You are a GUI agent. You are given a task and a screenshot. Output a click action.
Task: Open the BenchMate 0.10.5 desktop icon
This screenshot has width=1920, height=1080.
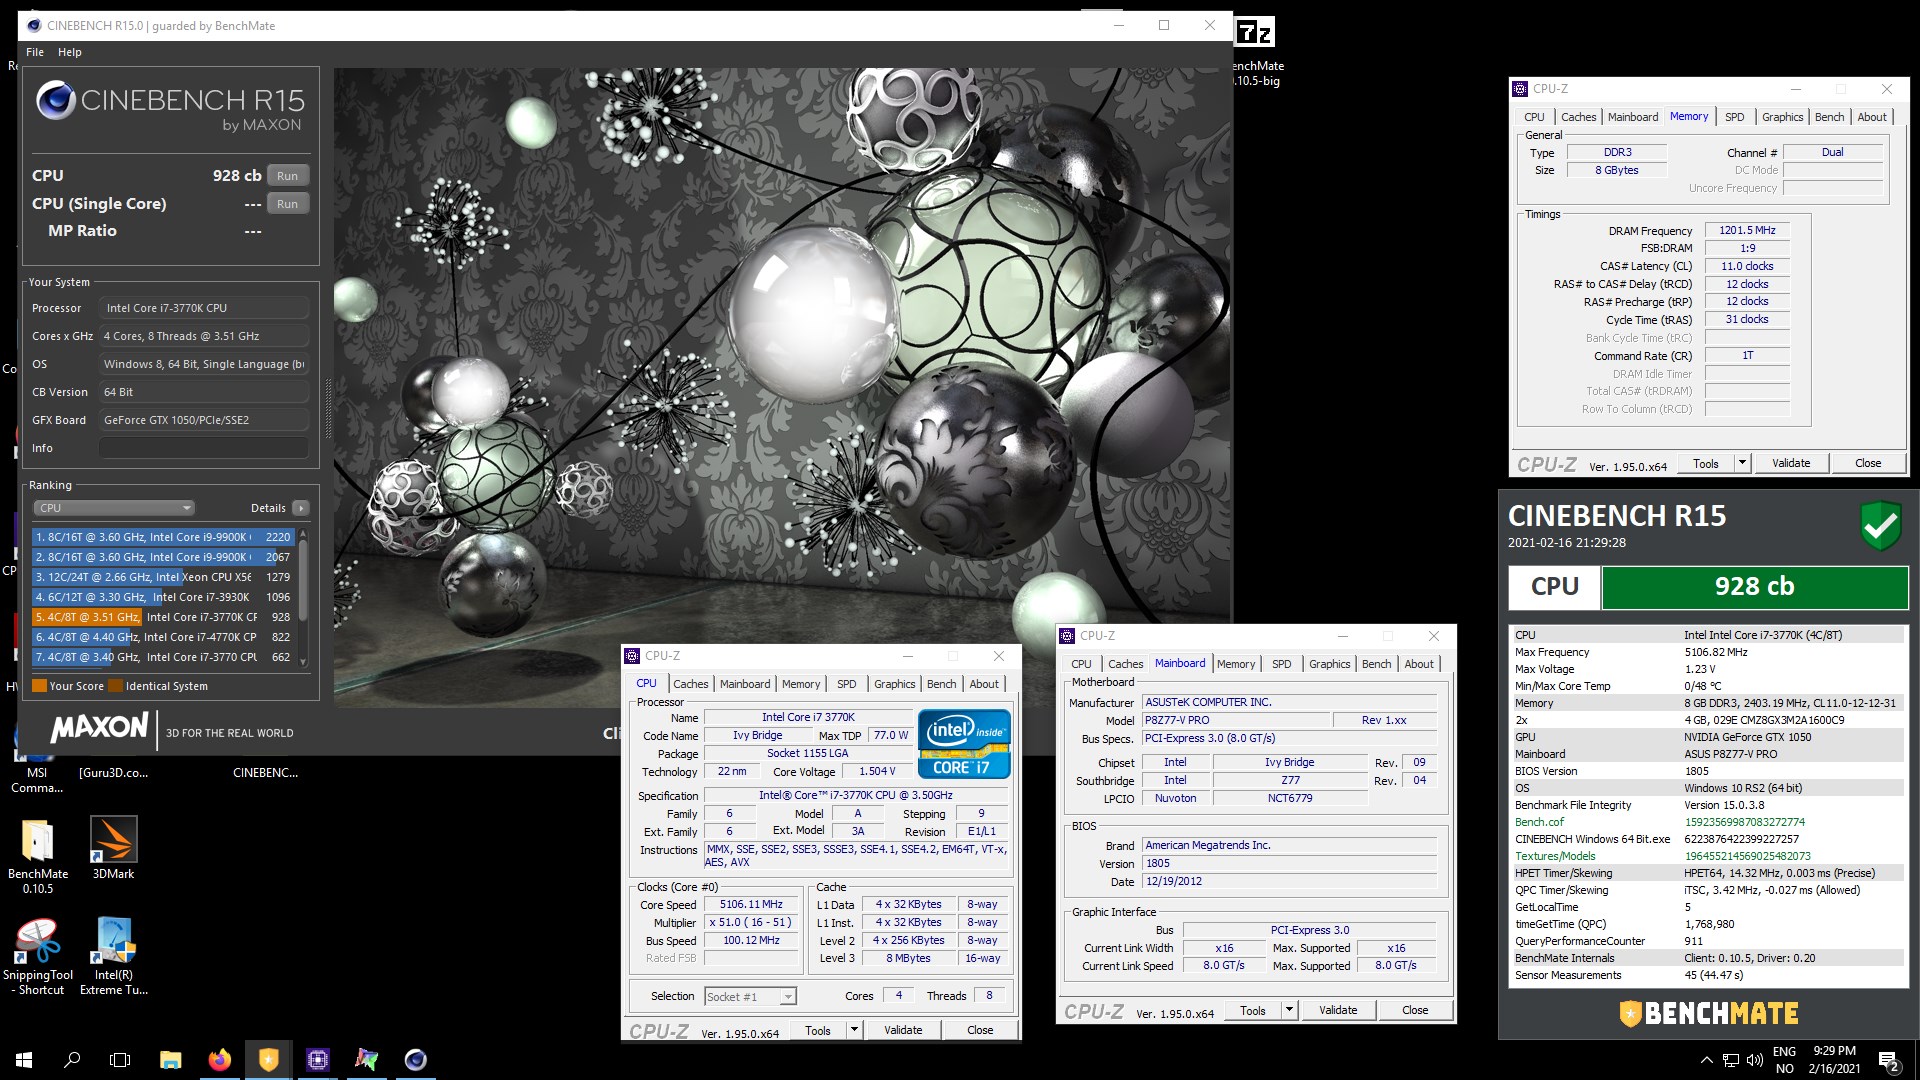(38, 853)
